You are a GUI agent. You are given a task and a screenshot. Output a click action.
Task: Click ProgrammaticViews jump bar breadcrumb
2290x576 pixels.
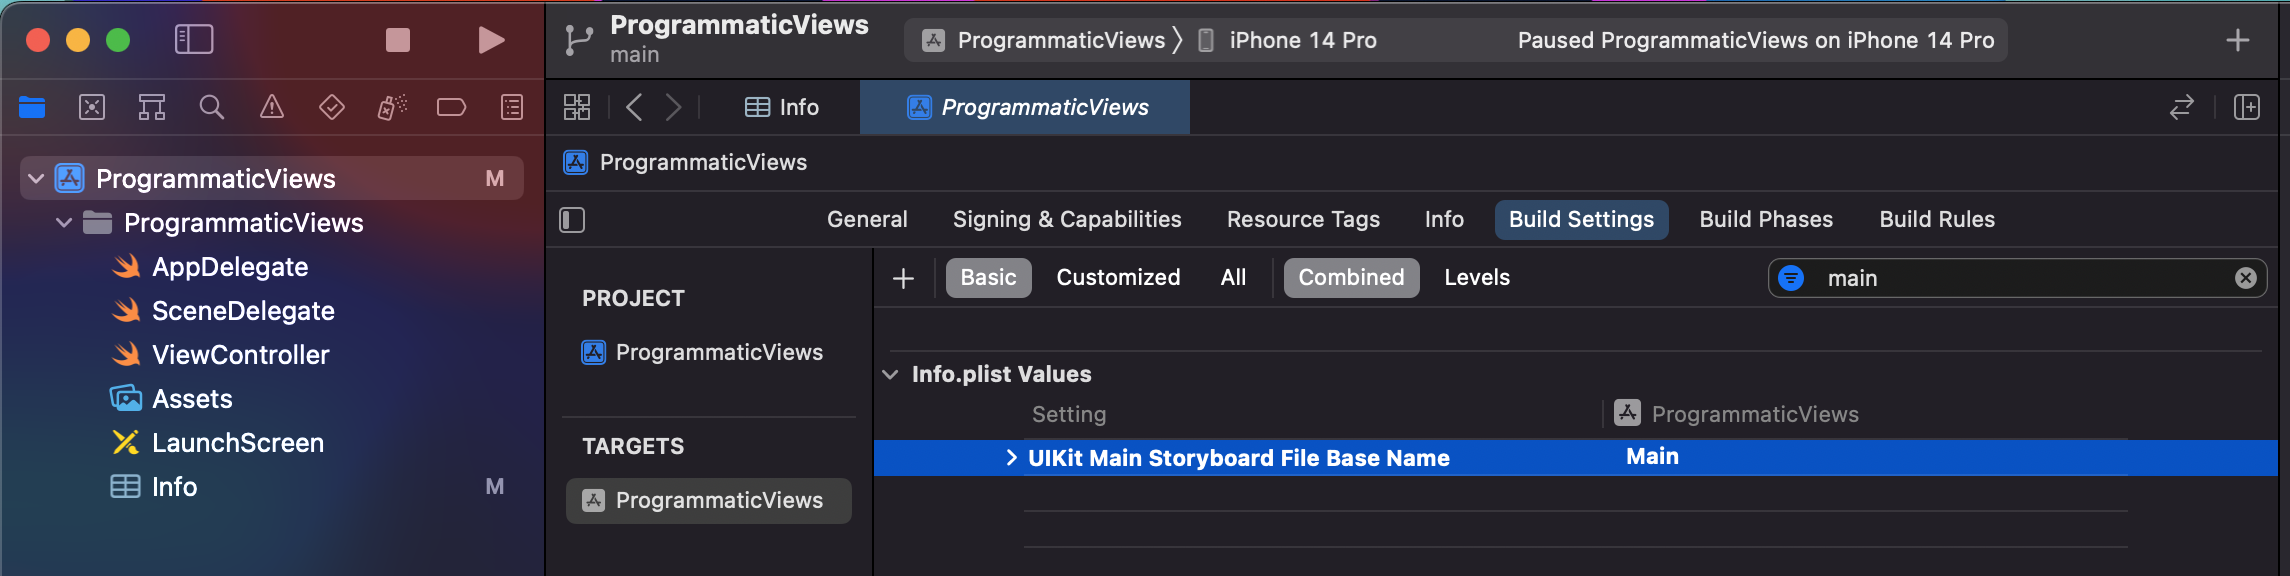pyautogui.click(x=686, y=162)
